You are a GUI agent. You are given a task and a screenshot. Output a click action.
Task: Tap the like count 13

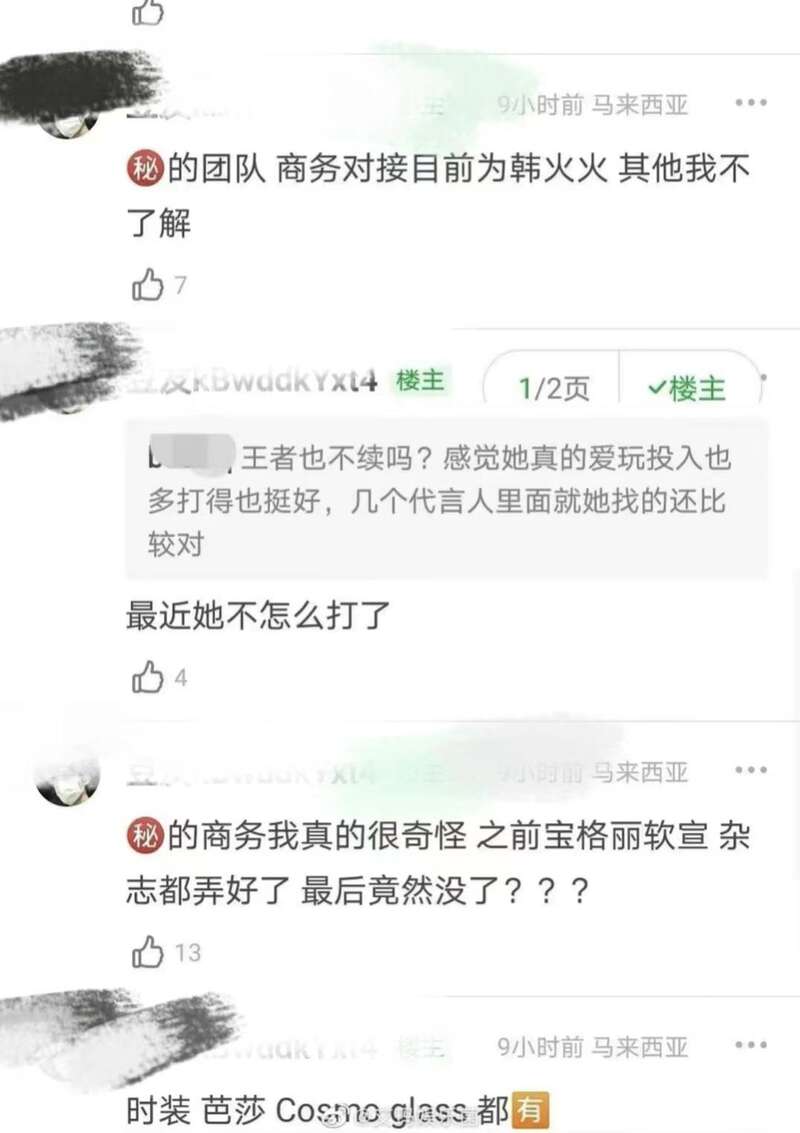pos(187,952)
